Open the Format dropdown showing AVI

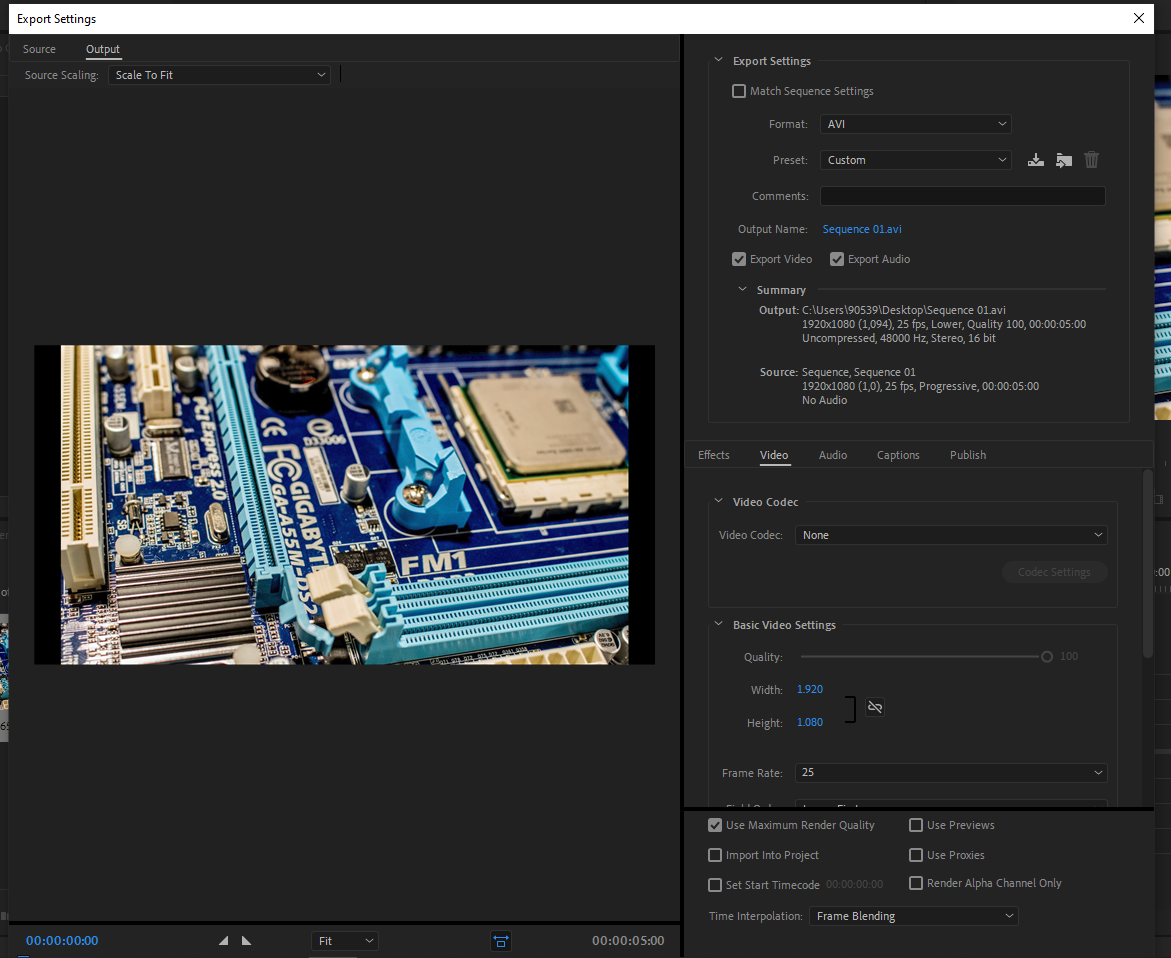point(916,124)
